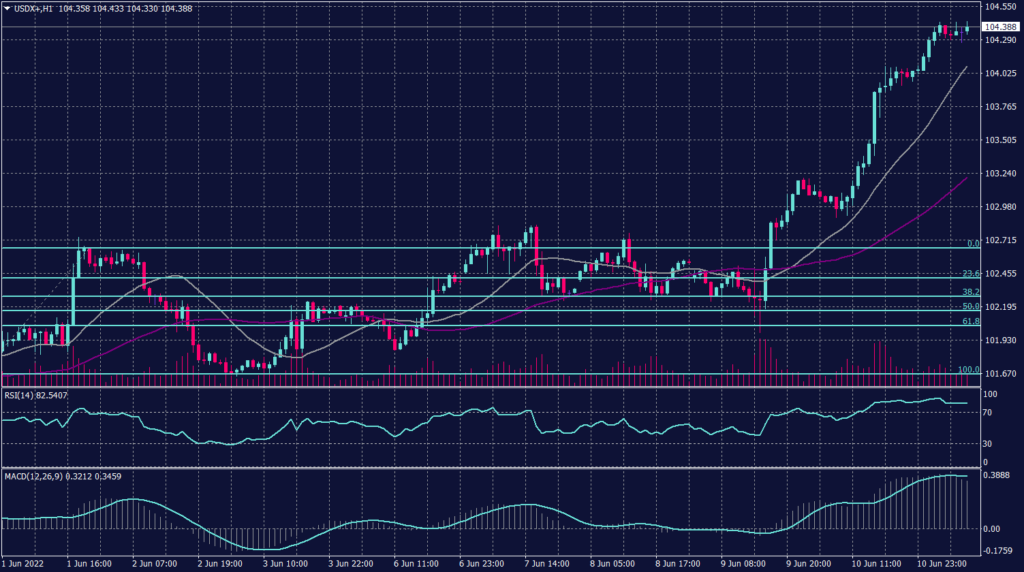This screenshot has width=1024, height=572.
Task: Click the 1 Jun 2022 date label
Action: (x=26, y=564)
